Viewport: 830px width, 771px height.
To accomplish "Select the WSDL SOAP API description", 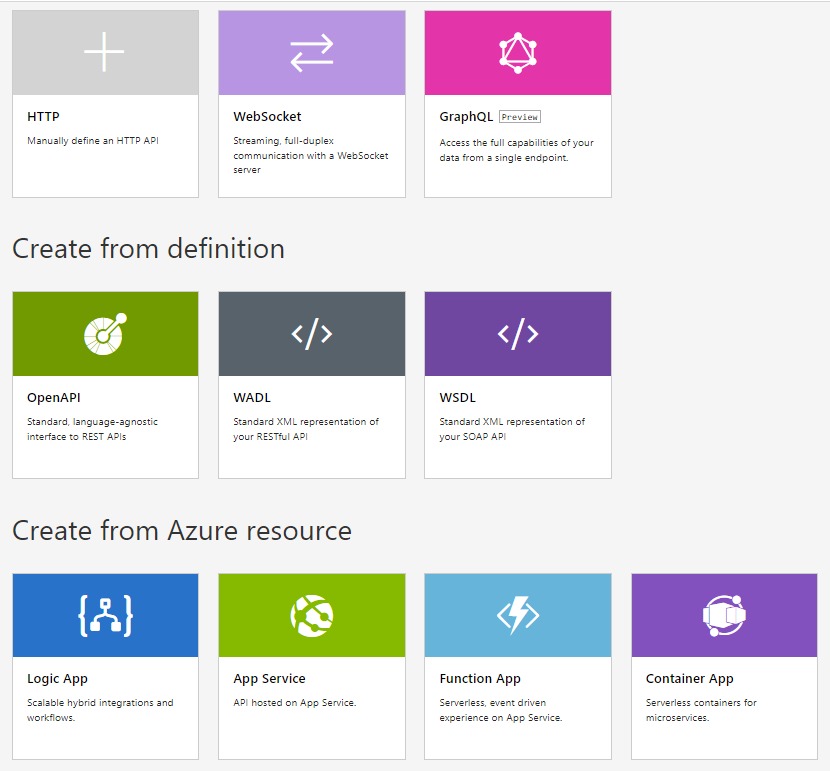I will pos(512,429).
